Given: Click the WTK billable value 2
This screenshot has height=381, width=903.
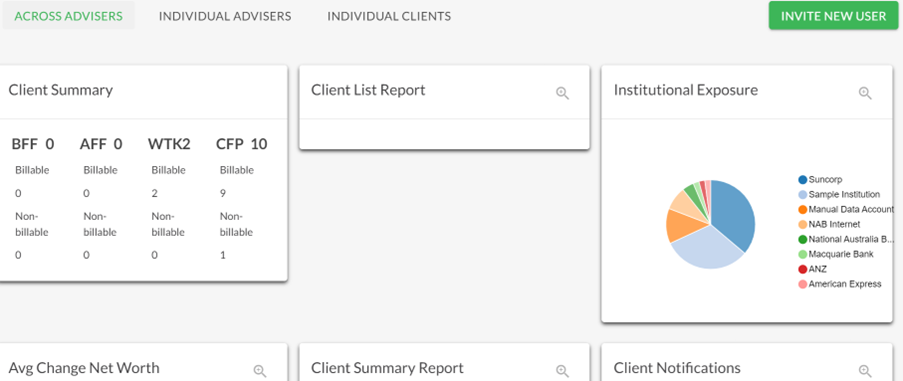Looking at the screenshot, I should pyautogui.click(x=154, y=193).
